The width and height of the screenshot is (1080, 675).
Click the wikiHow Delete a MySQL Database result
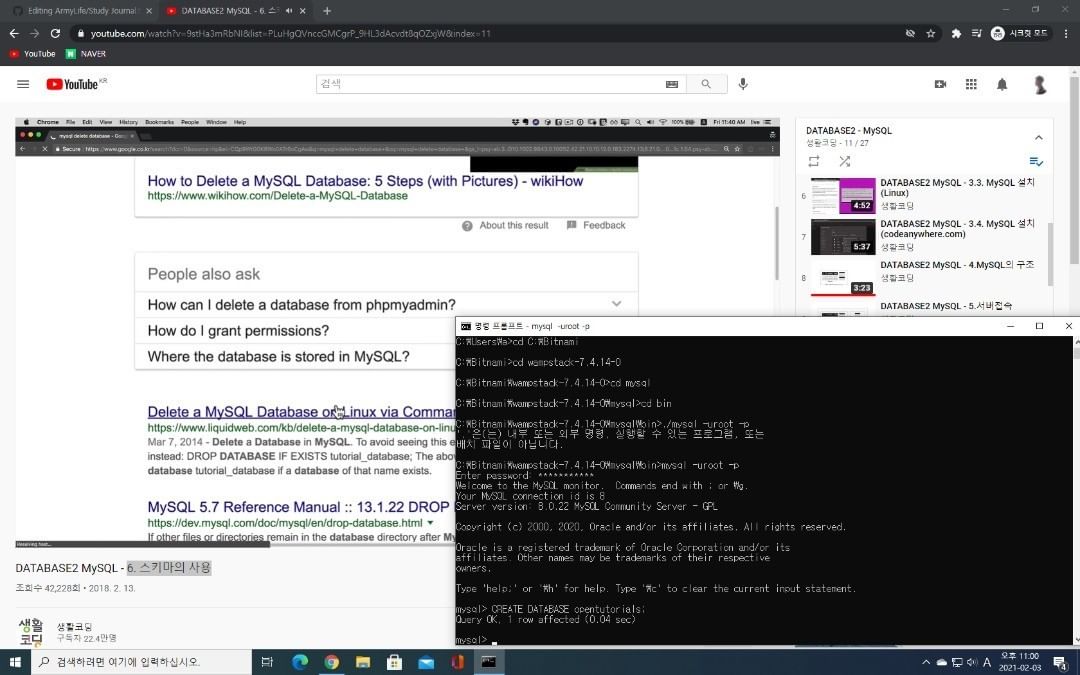[x=365, y=181]
